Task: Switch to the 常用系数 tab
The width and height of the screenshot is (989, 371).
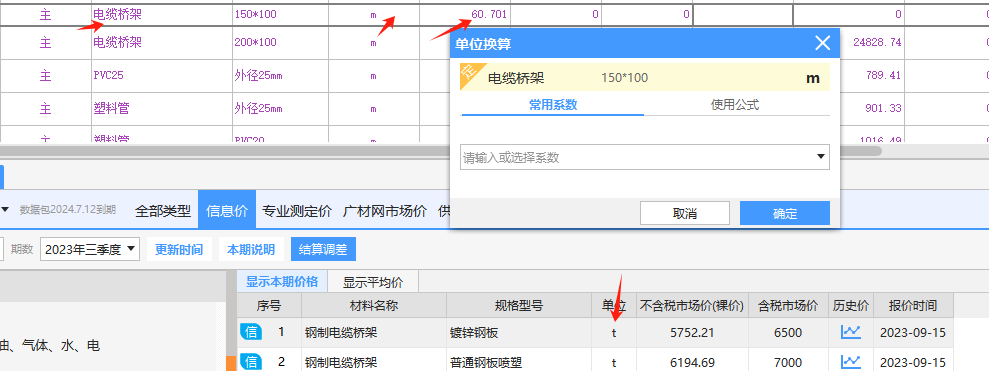Action: pos(553,105)
